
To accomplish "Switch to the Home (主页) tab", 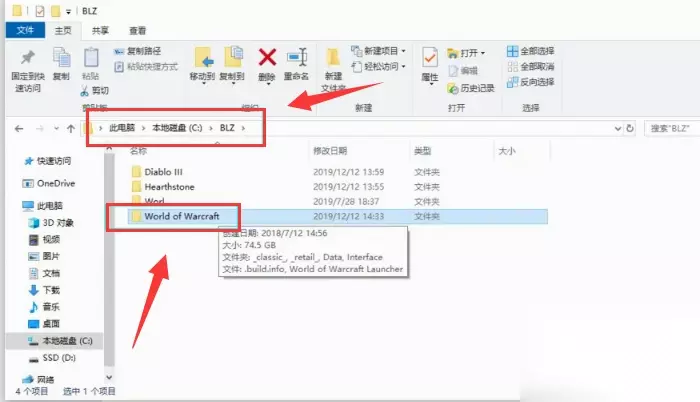I will (63, 30).
